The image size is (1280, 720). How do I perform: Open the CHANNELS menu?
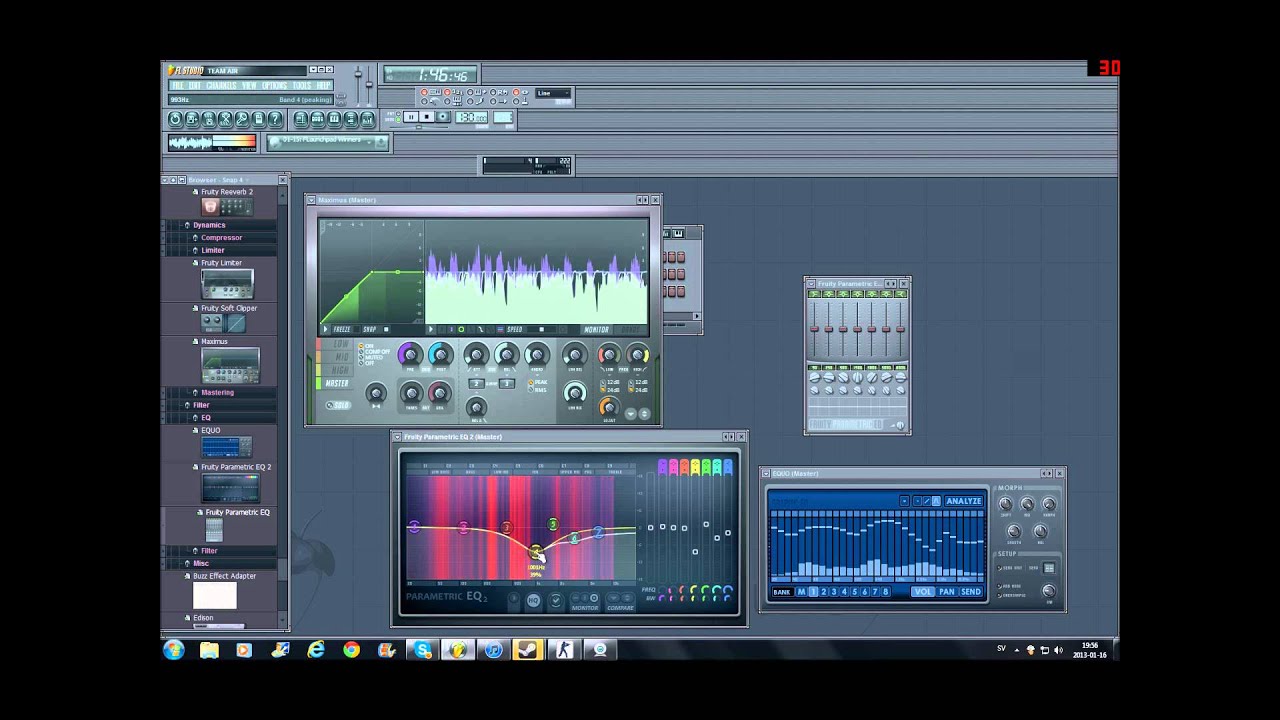(221, 85)
